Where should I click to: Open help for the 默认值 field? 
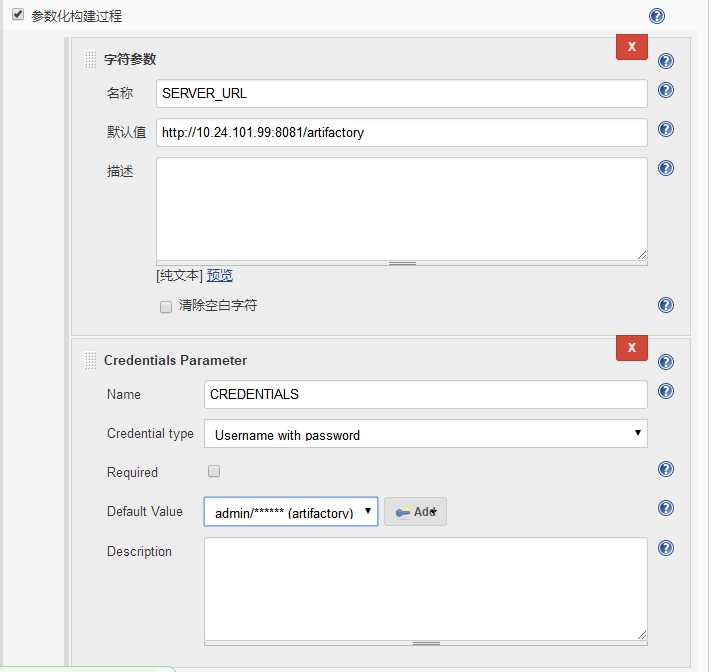[x=666, y=130]
